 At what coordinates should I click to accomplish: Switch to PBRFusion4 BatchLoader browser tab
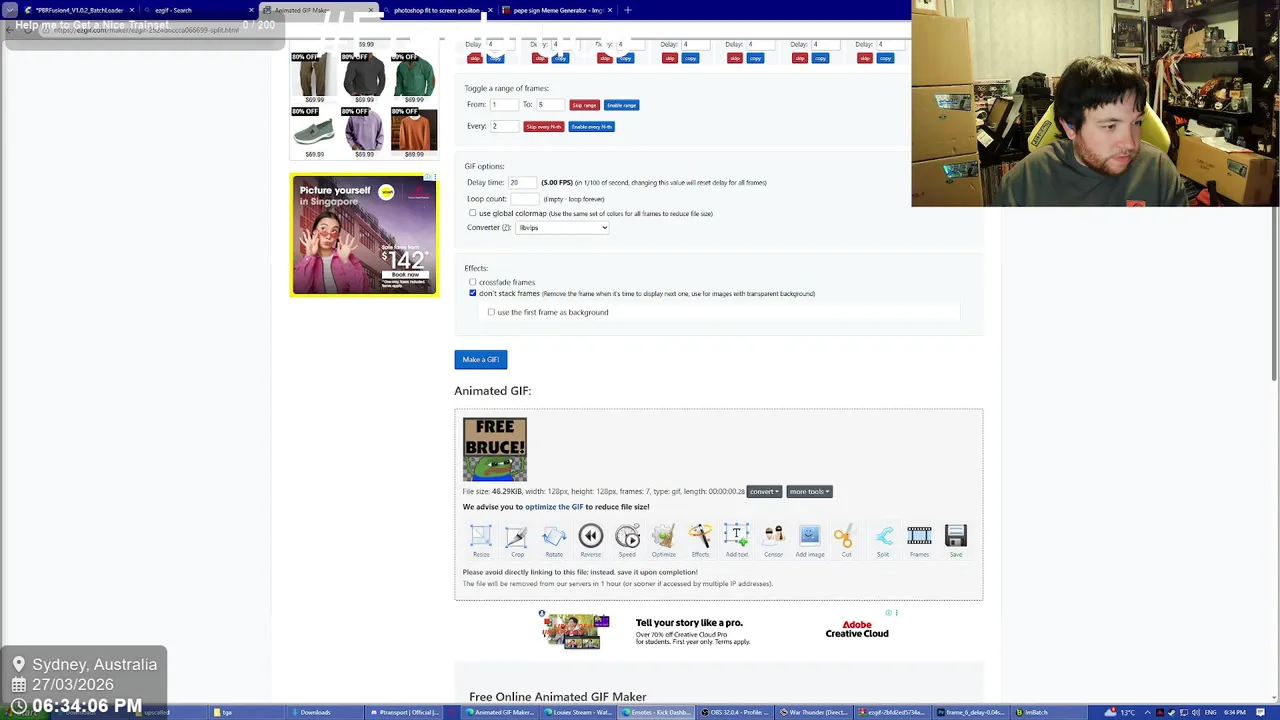(x=80, y=10)
